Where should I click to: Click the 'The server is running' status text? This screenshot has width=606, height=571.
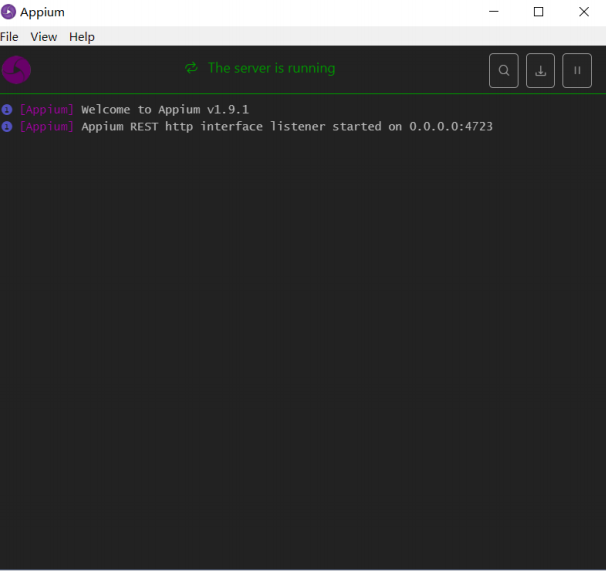271,68
